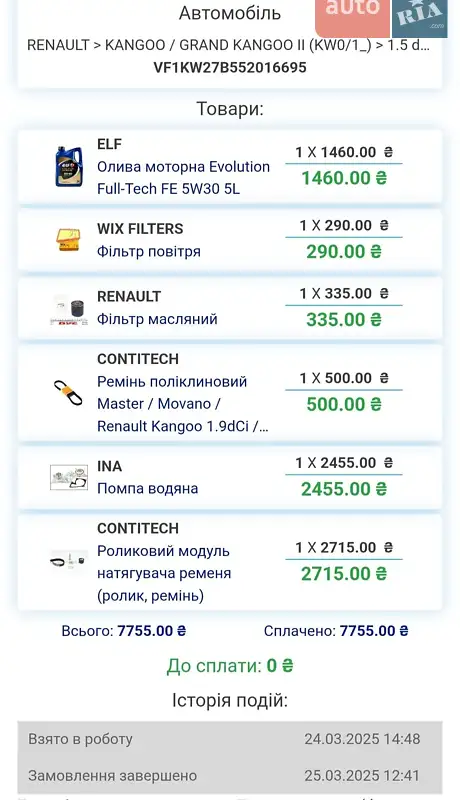The image size is (460, 800).
Task: Open the Фільтр масляний product link
Action: coord(158,319)
